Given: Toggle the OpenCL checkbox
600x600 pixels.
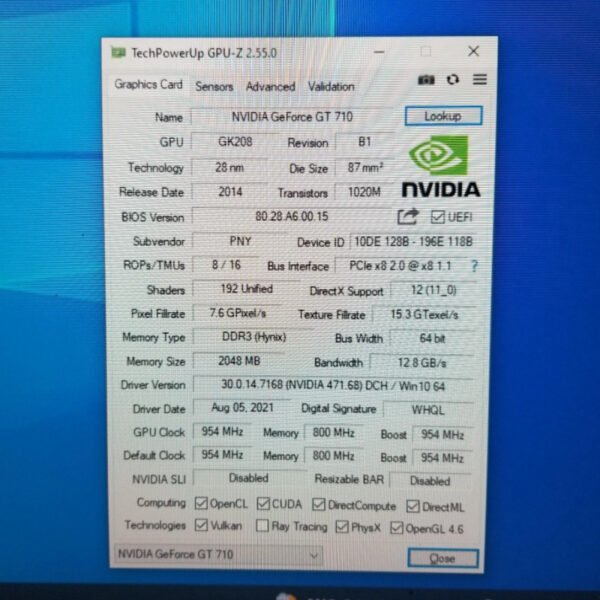Looking at the screenshot, I should click(201, 503).
